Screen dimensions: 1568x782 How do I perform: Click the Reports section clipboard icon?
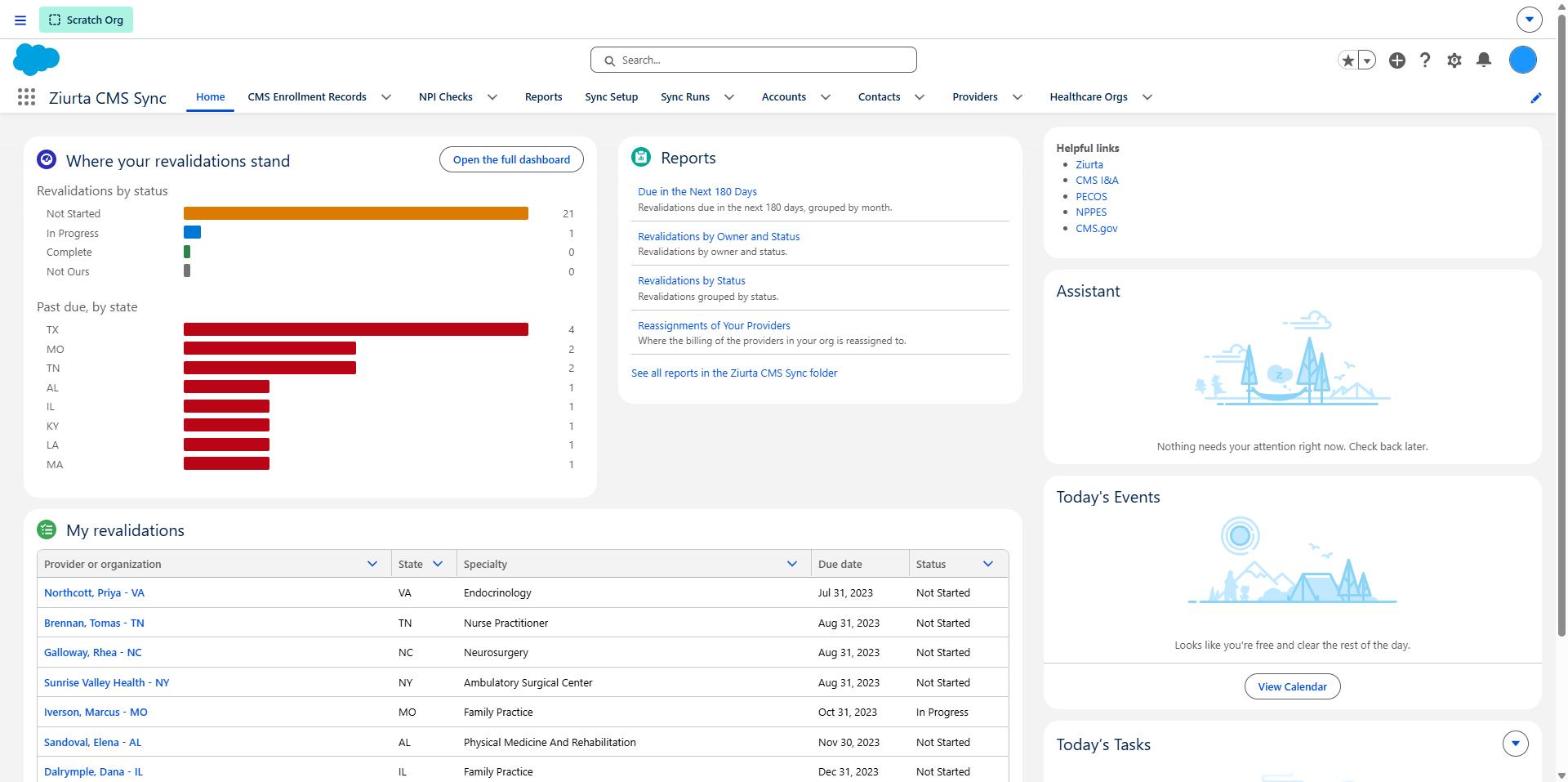641,157
